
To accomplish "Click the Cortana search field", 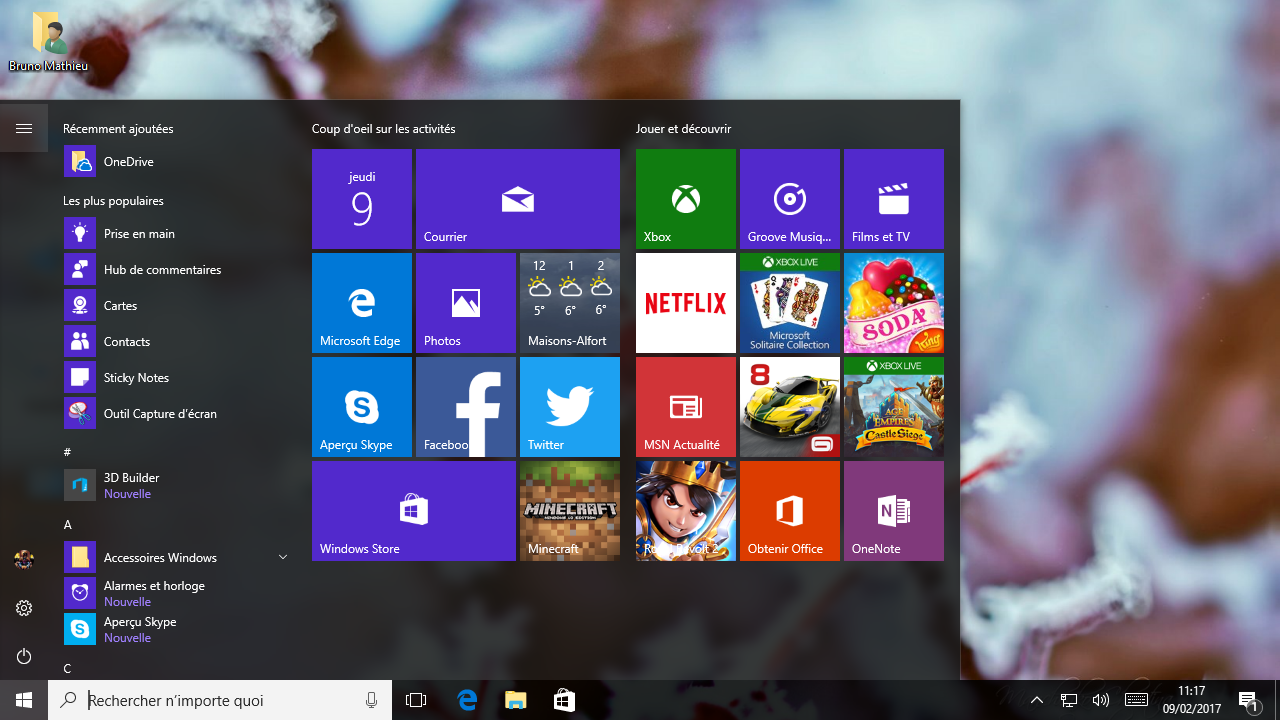I will pyautogui.click(x=220, y=700).
